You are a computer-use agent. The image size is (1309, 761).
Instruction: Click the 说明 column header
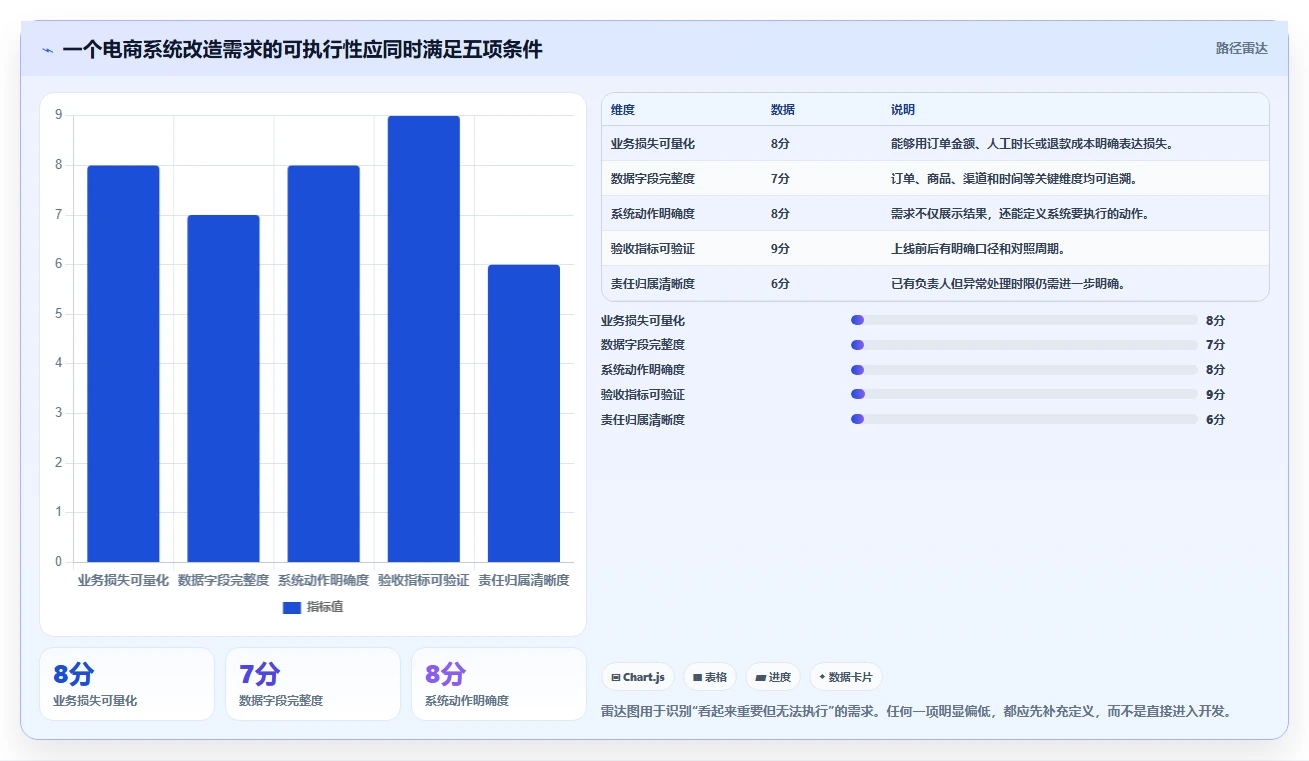(x=903, y=110)
